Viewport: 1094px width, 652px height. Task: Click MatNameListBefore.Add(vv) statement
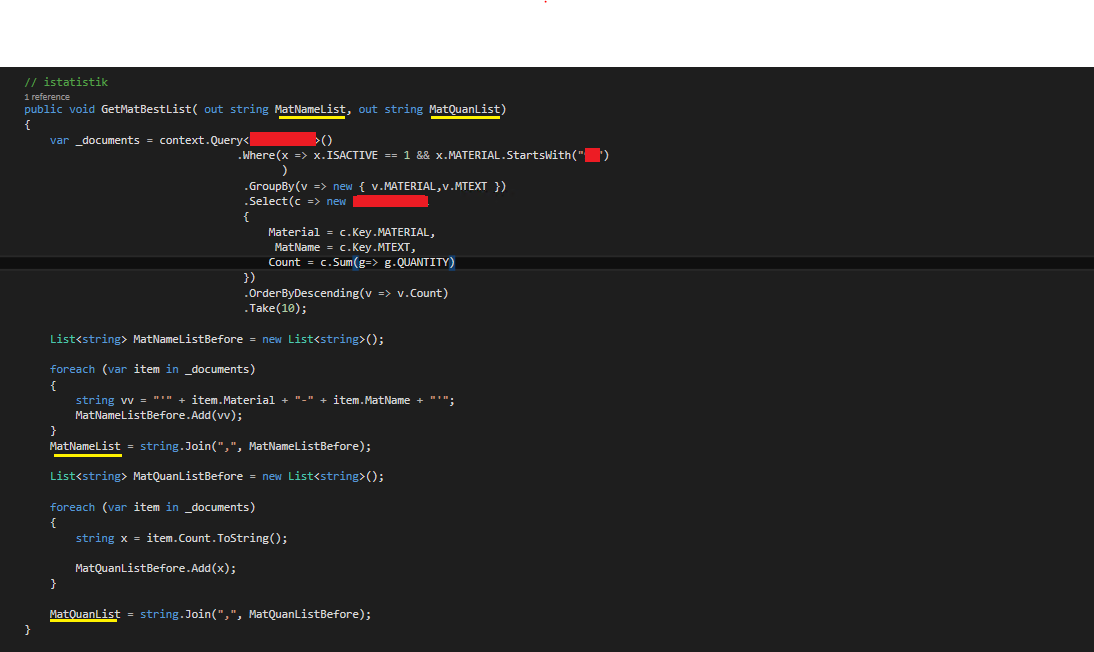159,415
